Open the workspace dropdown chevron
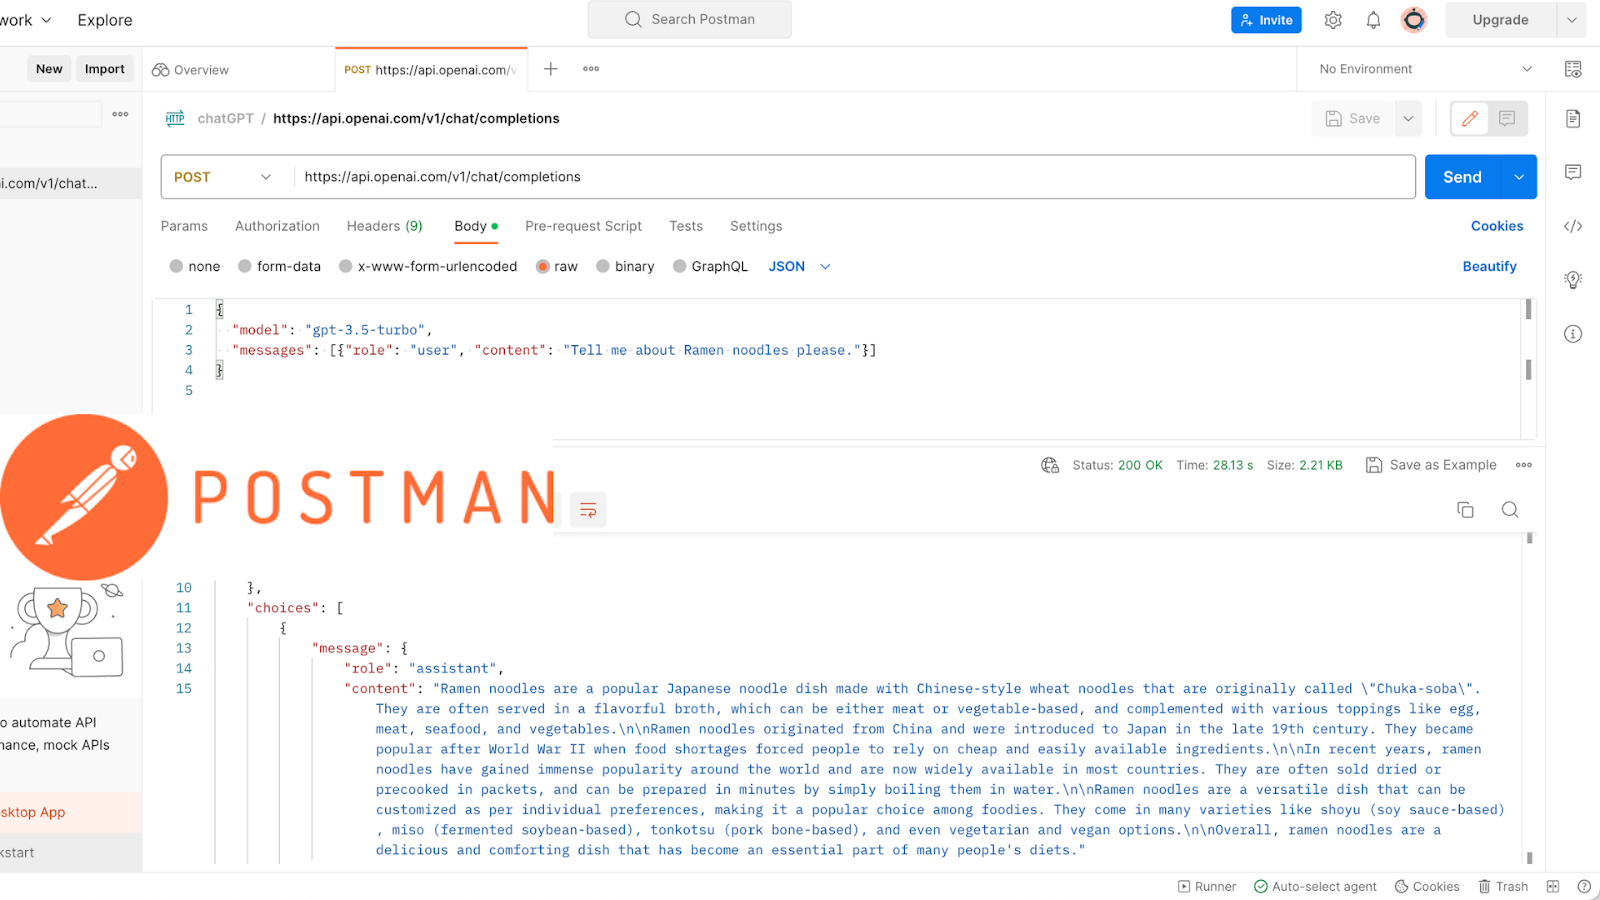The height and width of the screenshot is (900, 1600). (x=45, y=20)
